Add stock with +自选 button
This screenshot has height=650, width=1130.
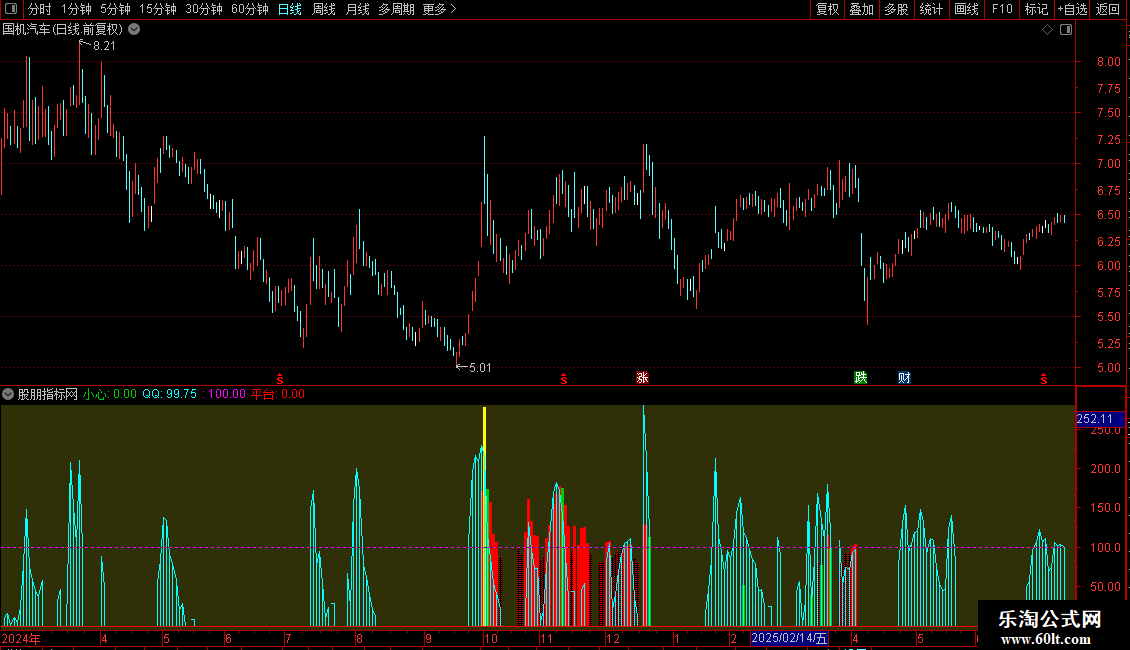tap(1072, 9)
